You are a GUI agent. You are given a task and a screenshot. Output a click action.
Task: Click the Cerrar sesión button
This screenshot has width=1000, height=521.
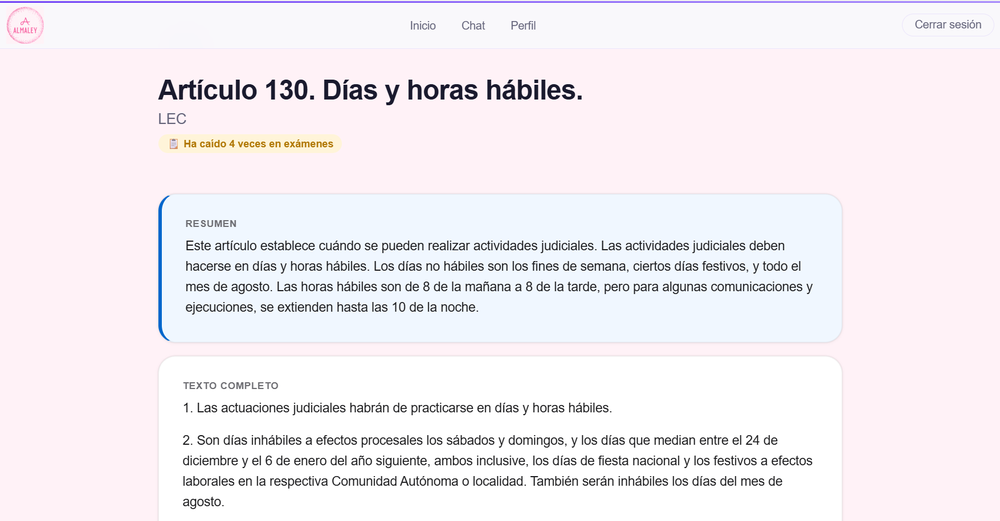tap(948, 25)
